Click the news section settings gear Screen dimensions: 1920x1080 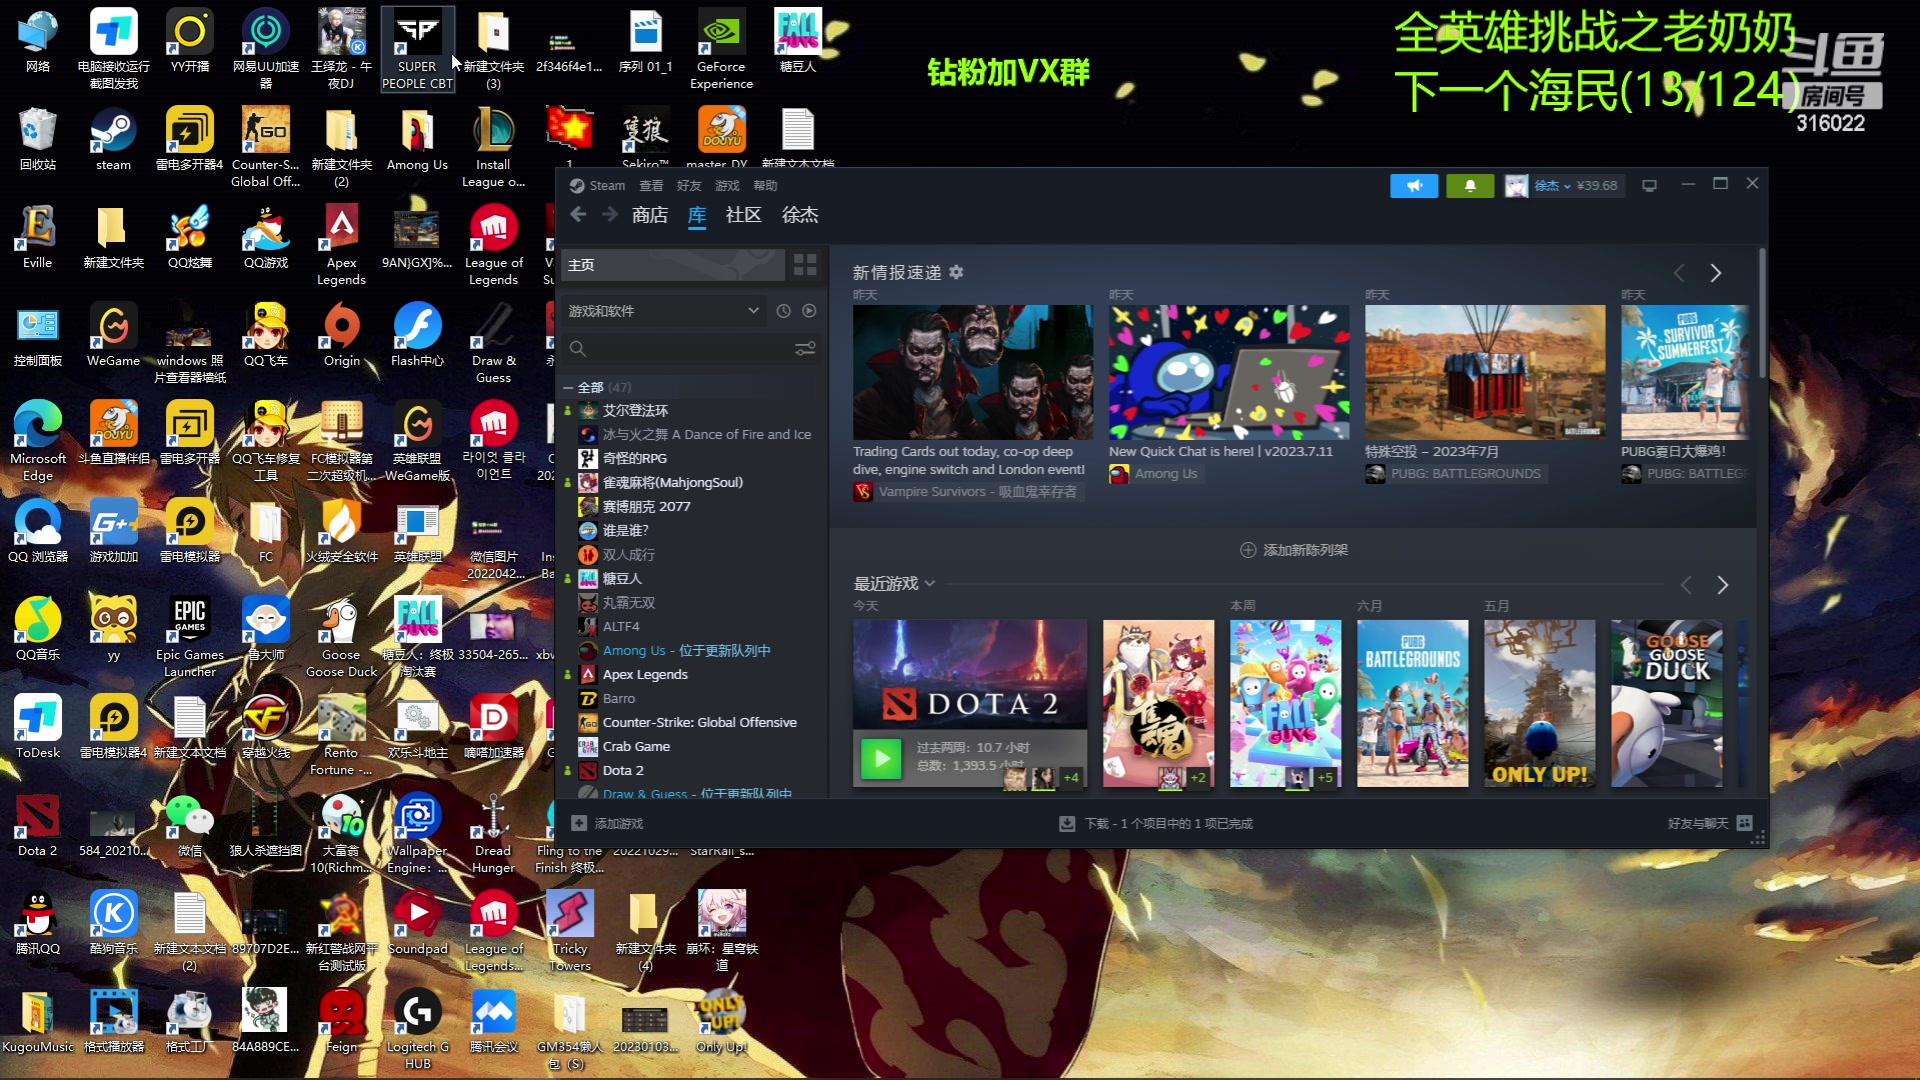(x=956, y=272)
